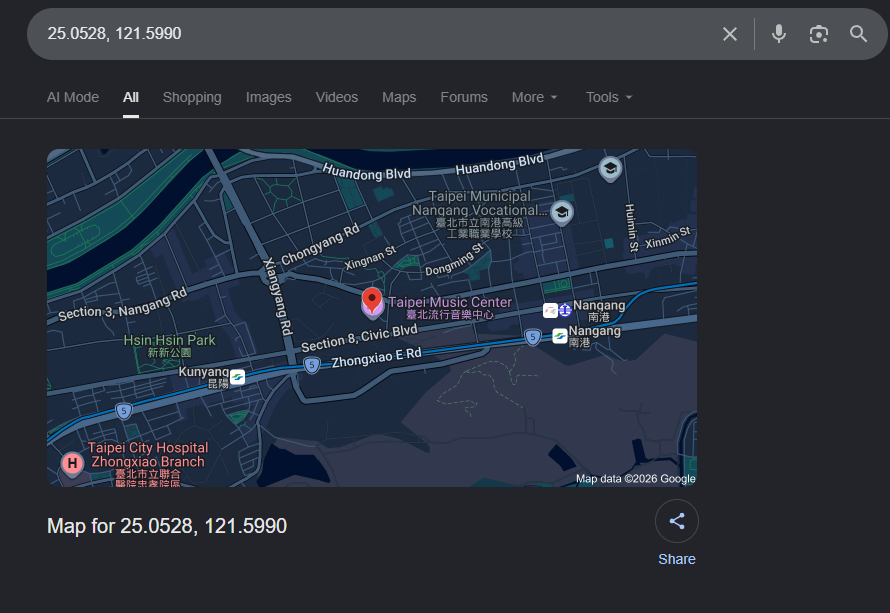This screenshot has width=890, height=613.
Task: Click the Xiangyang Rd label
Action: click(x=278, y=296)
